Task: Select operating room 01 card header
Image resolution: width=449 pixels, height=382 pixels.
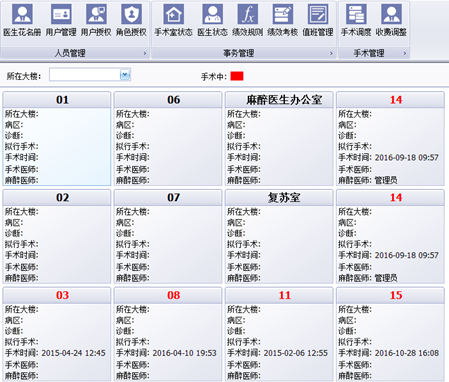Action: 57,100
